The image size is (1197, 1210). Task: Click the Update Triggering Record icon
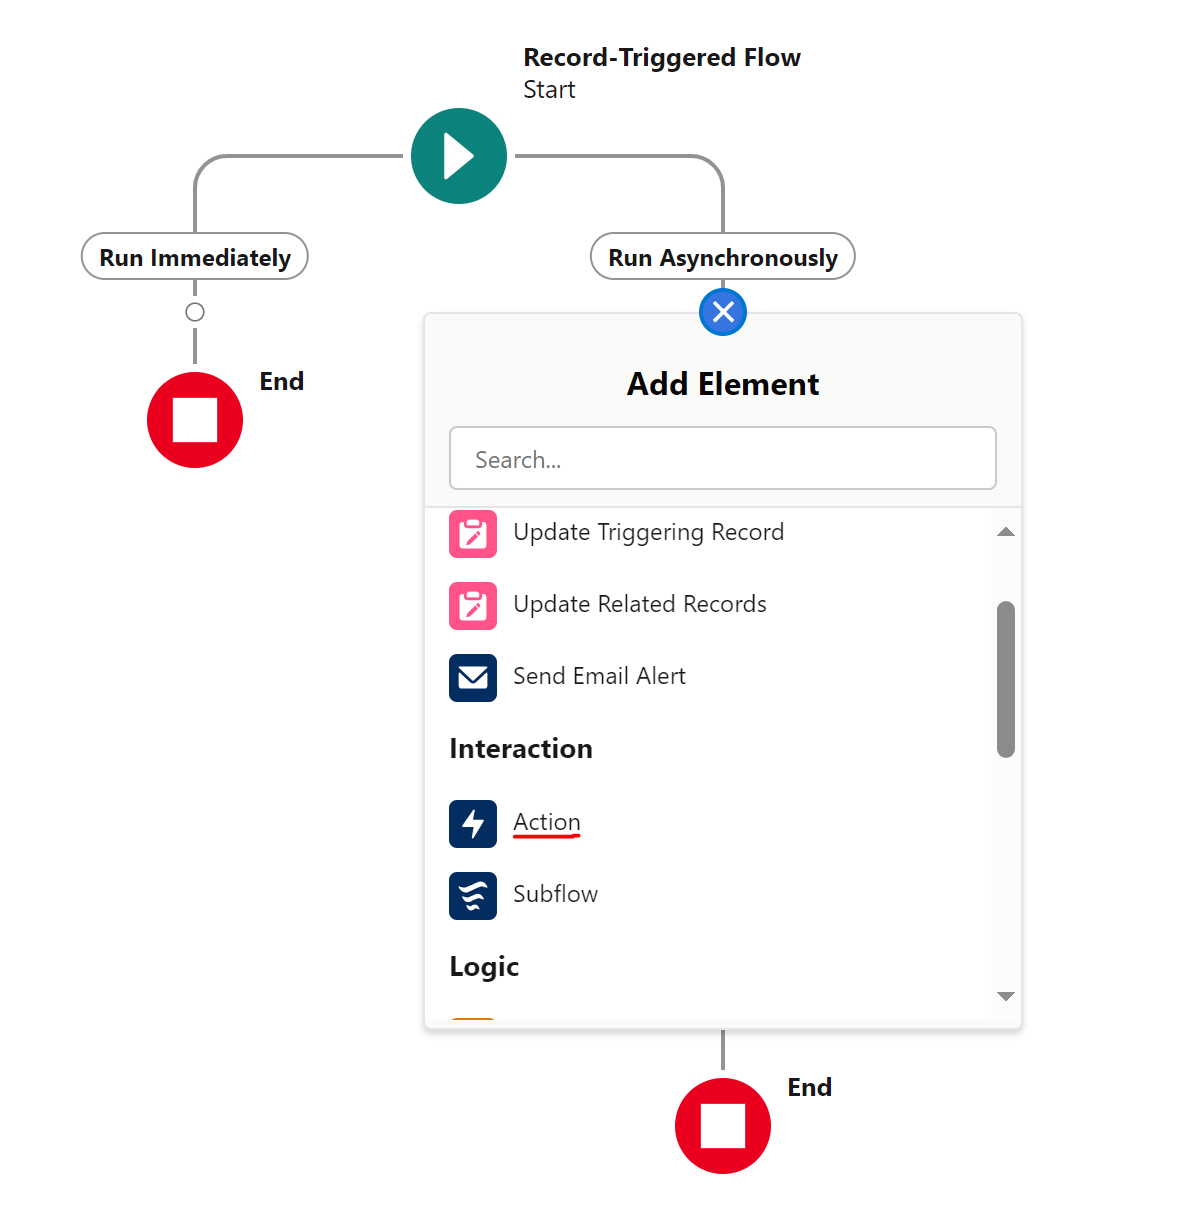[x=473, y=533]
